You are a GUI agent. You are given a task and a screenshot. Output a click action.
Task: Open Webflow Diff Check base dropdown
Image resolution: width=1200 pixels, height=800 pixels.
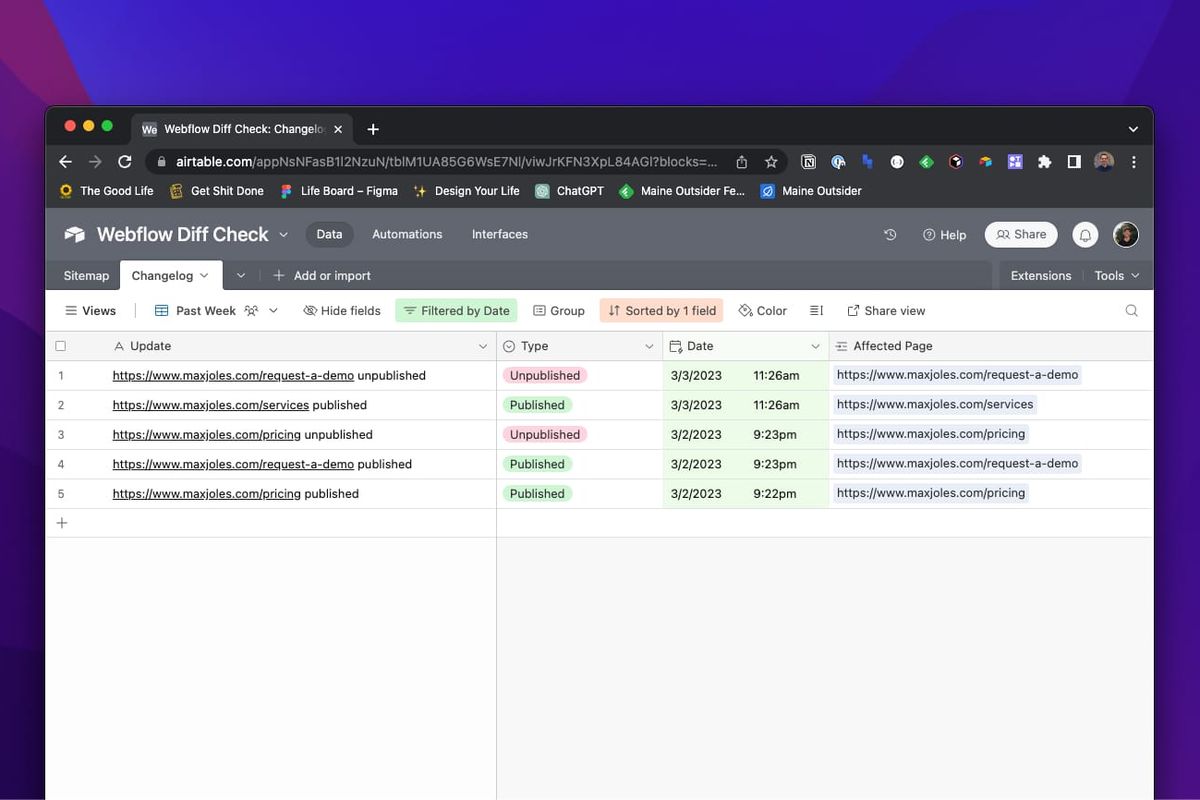283,235
